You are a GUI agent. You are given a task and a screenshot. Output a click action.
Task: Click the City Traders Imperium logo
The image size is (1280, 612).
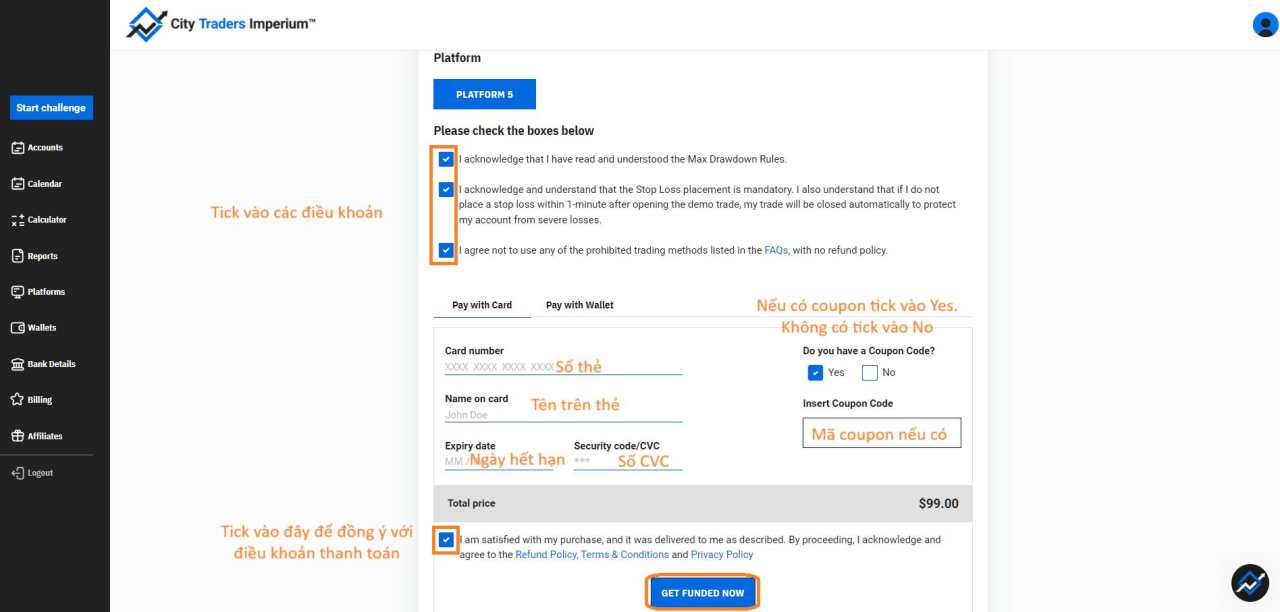pyautogui.click(x=221, y=24)
